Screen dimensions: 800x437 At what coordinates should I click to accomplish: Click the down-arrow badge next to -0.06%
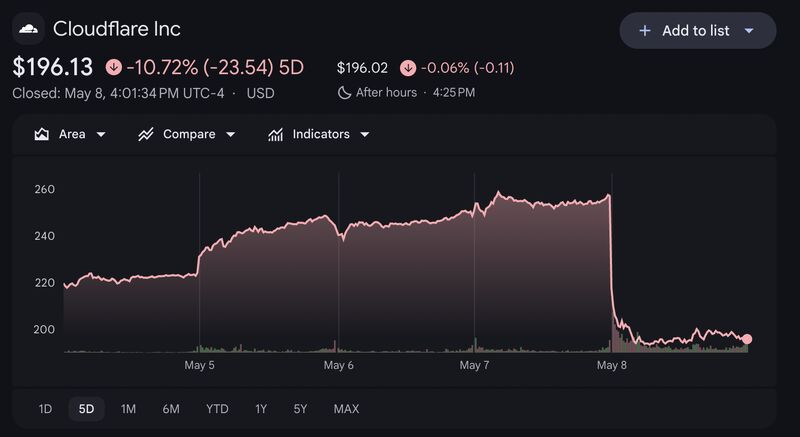coord(408,68)
